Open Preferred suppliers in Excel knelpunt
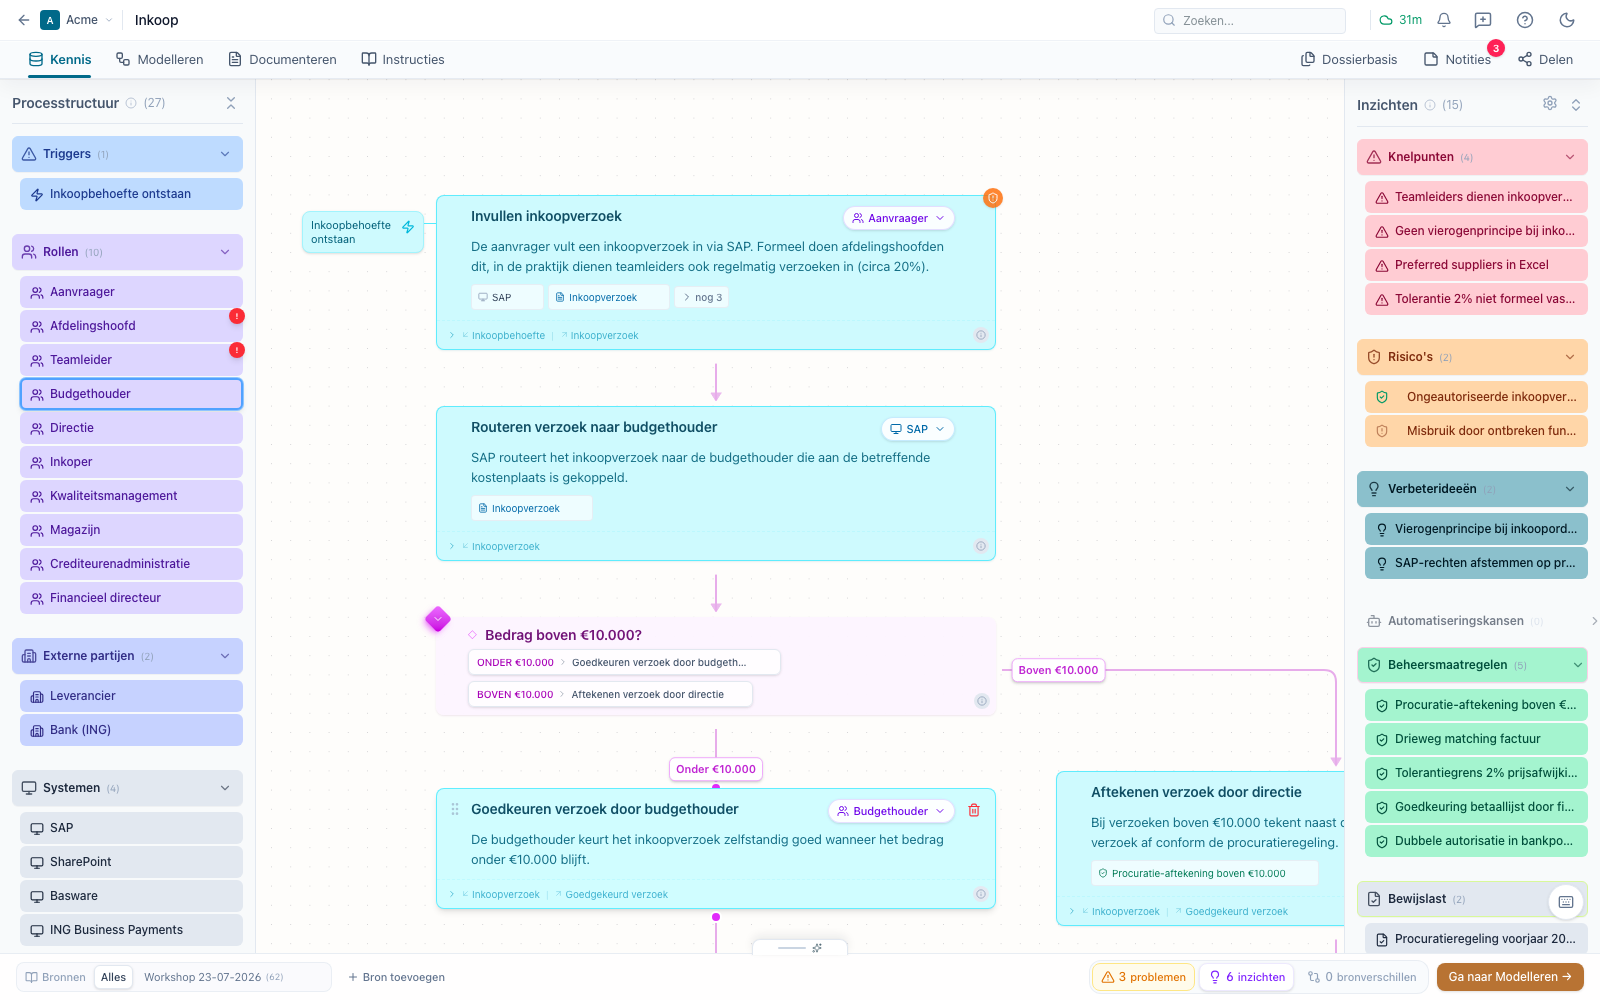 point(1476,265)
